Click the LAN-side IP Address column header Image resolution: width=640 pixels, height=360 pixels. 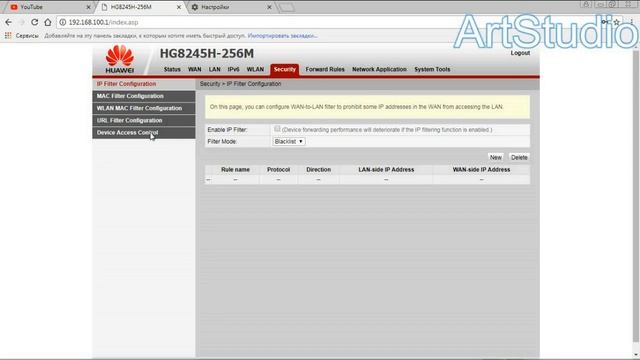(386, 169)
